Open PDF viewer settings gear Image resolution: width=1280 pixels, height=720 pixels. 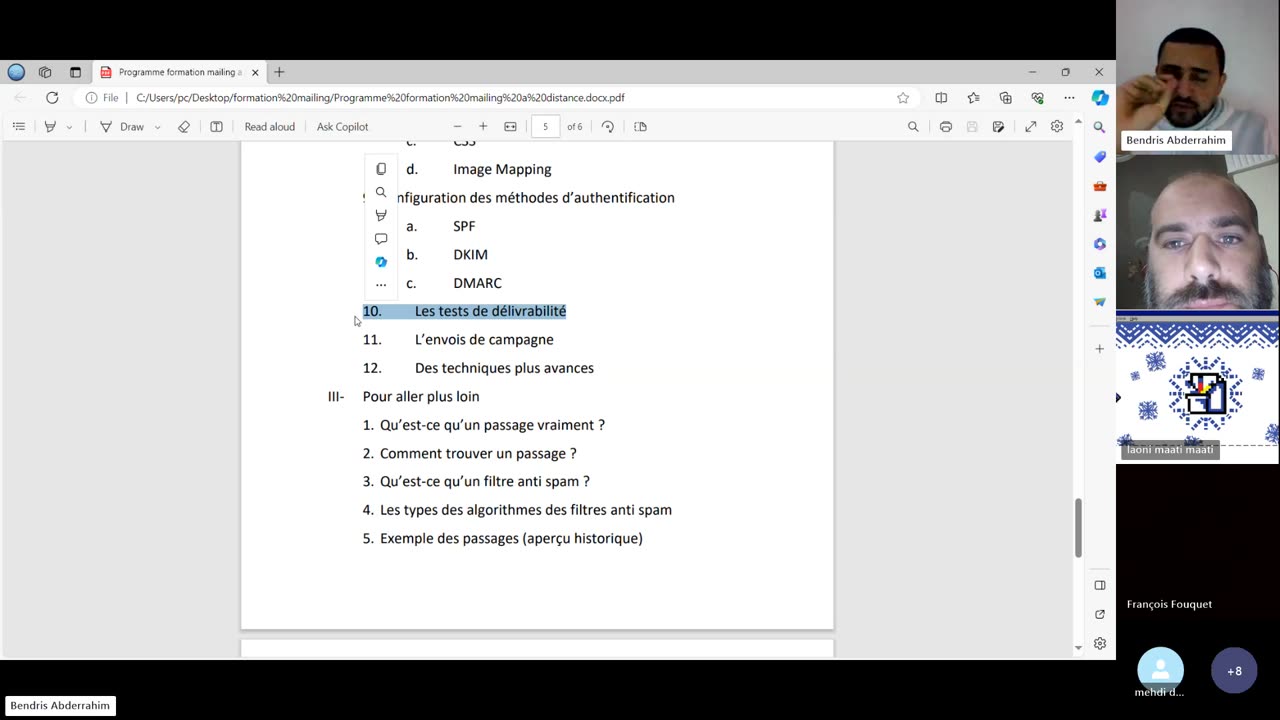tap(1057, 127)
